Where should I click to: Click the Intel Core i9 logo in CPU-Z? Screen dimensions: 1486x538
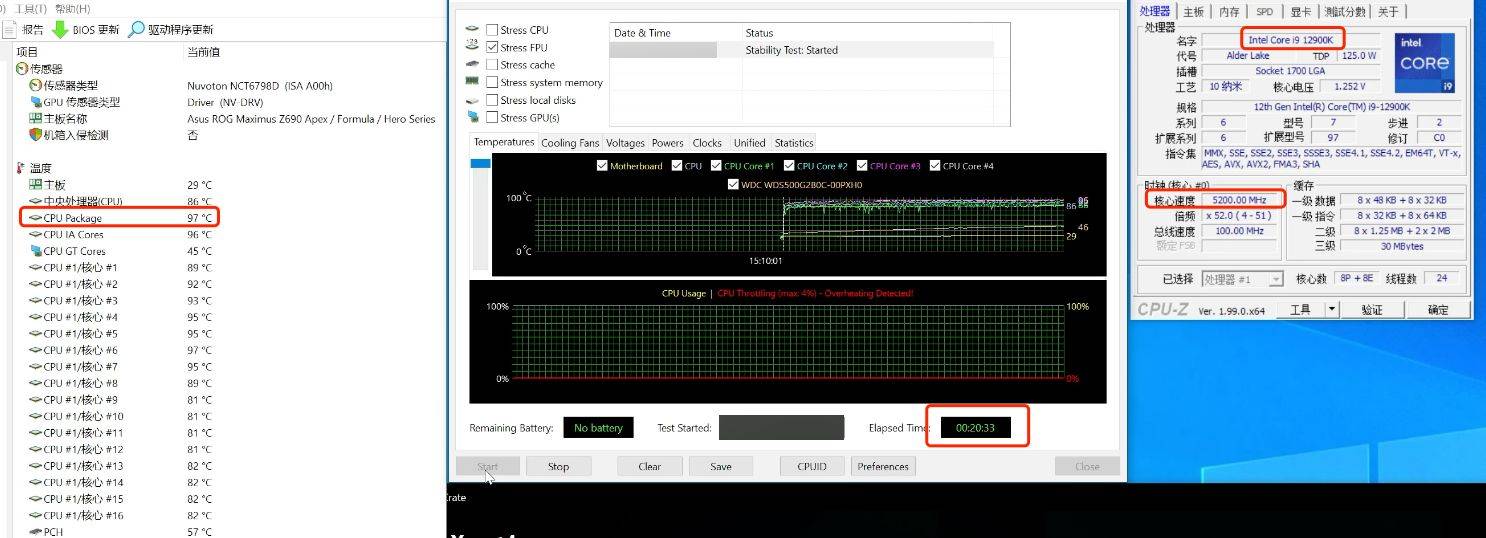pos(1424,62)
